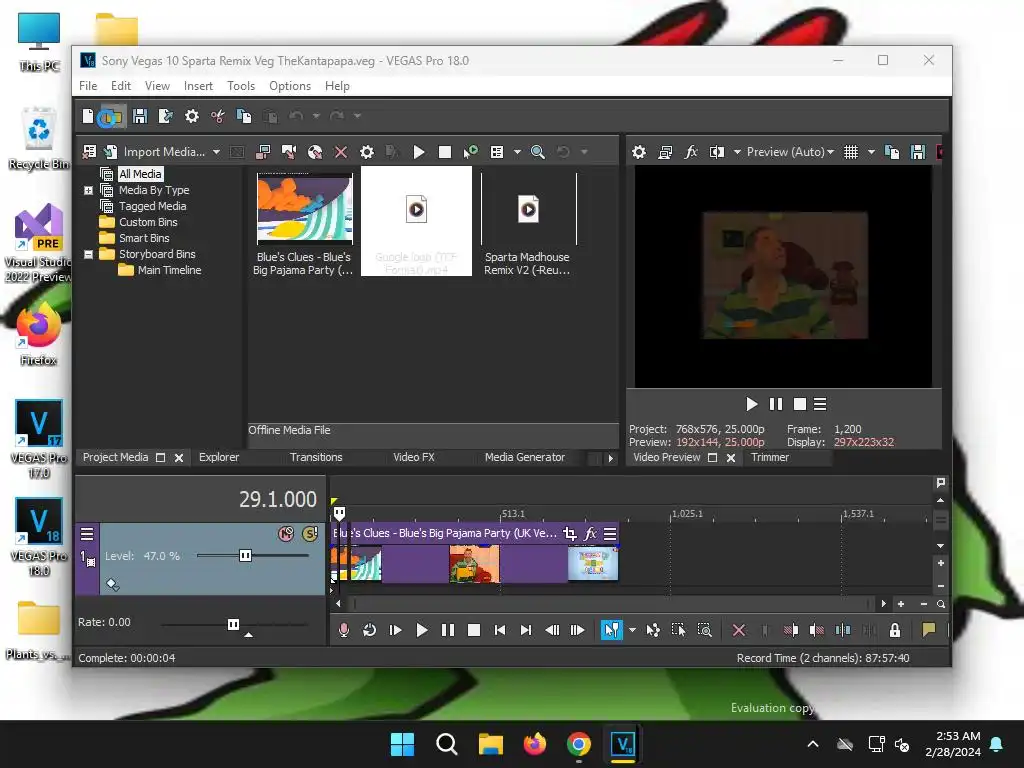Toggle Auto Preview in Project Media toolbar
The image size is (1024, 768).
pyautogui.click(x=470, y=152)
